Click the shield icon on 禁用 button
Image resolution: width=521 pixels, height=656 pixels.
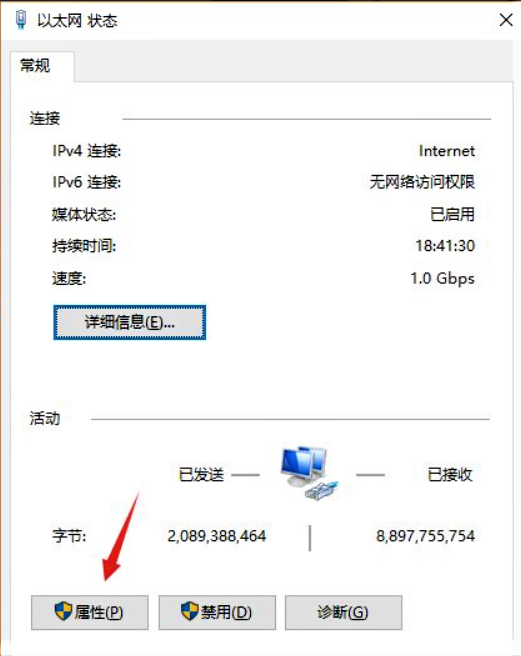click(189, 612)
